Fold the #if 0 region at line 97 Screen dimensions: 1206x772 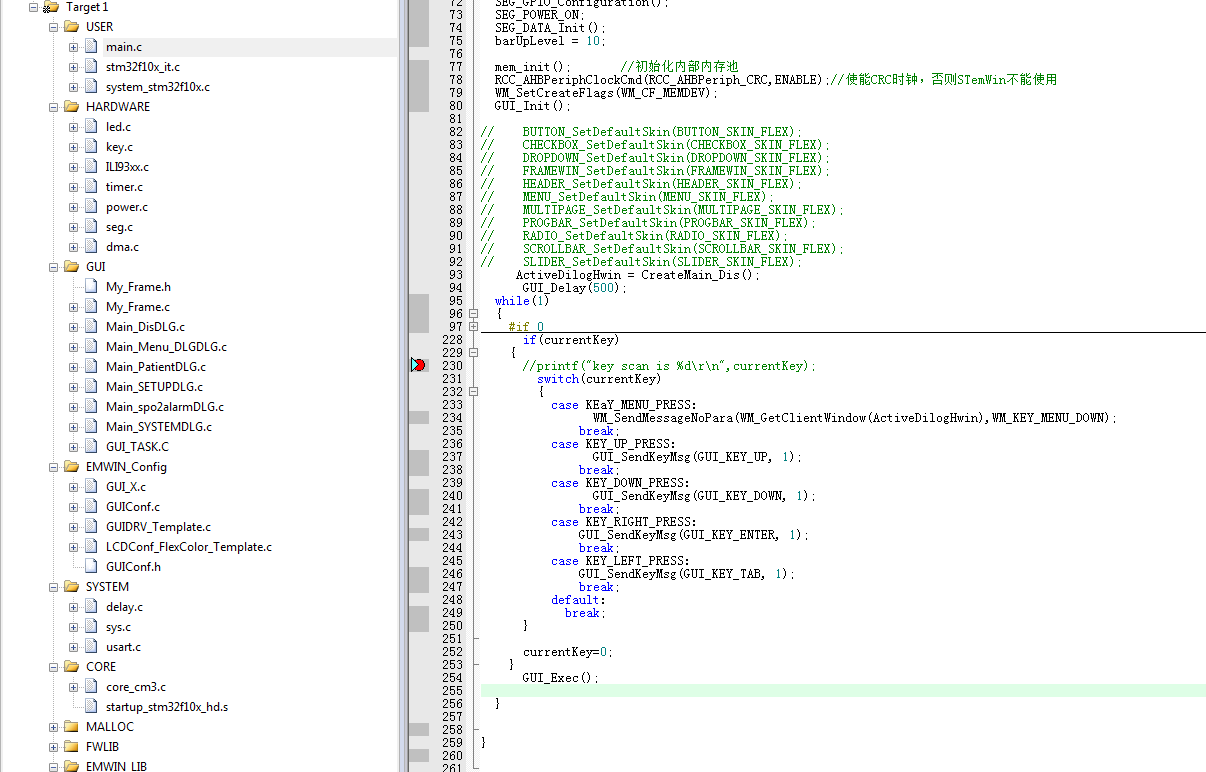coord(473,327)
